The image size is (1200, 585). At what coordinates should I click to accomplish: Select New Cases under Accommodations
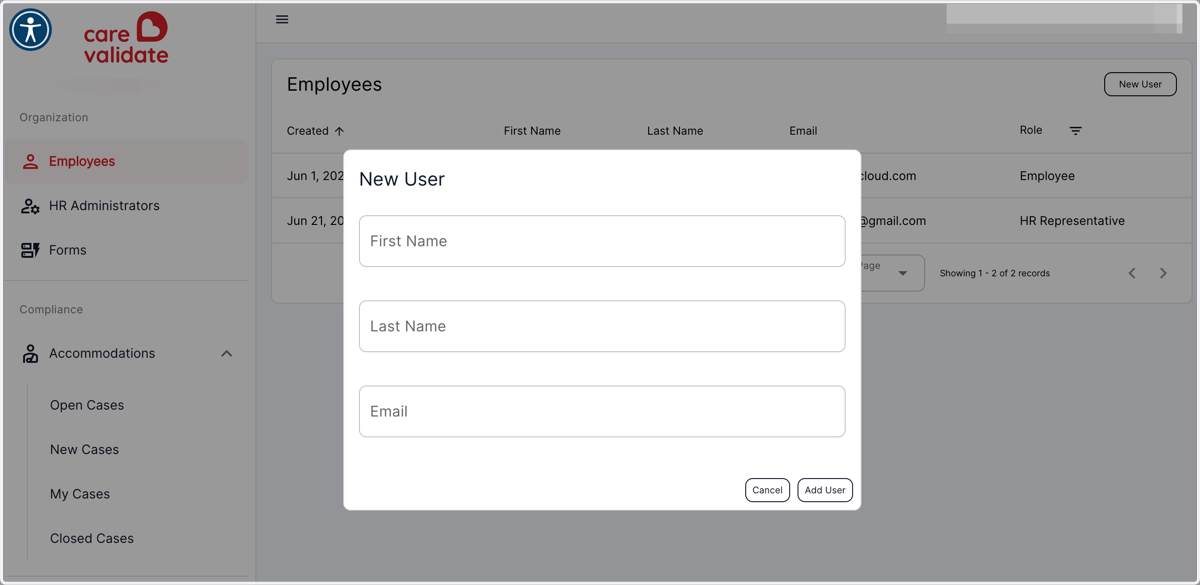point(84,449)
